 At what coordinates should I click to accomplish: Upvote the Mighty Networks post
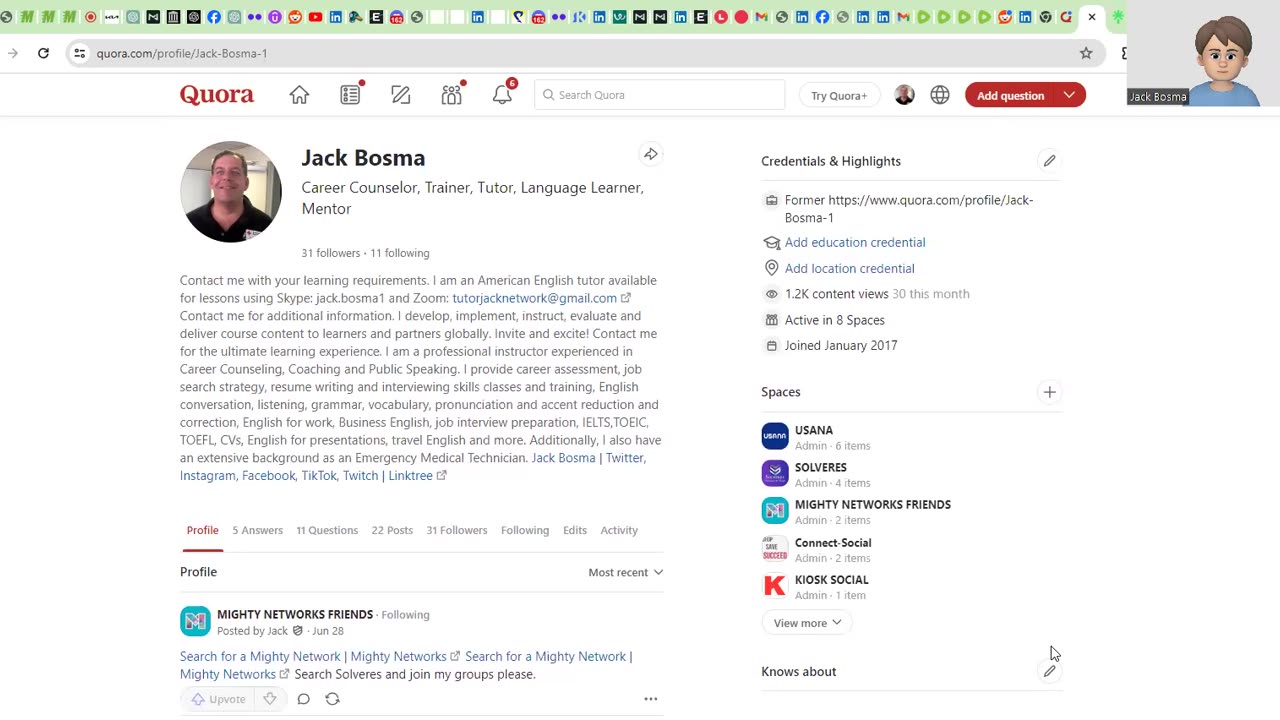pyautogui.click(x=219, y=699)
